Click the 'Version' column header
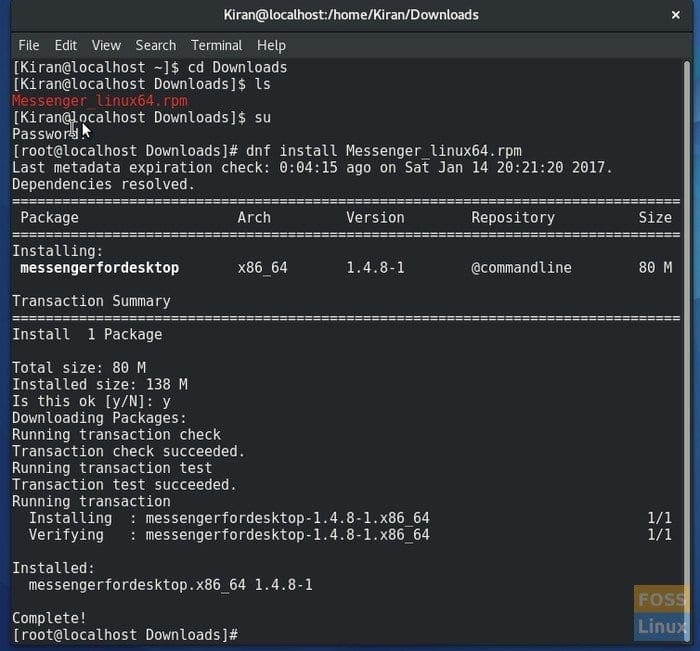The height and width of the screenshot is (651, 700). click(x=375, y=217)
